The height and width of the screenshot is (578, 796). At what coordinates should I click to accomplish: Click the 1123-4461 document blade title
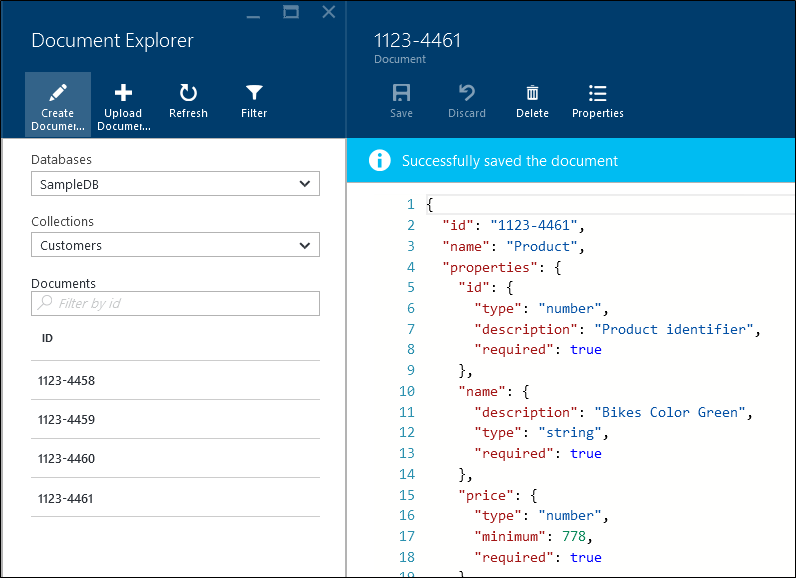pos(417,41)
